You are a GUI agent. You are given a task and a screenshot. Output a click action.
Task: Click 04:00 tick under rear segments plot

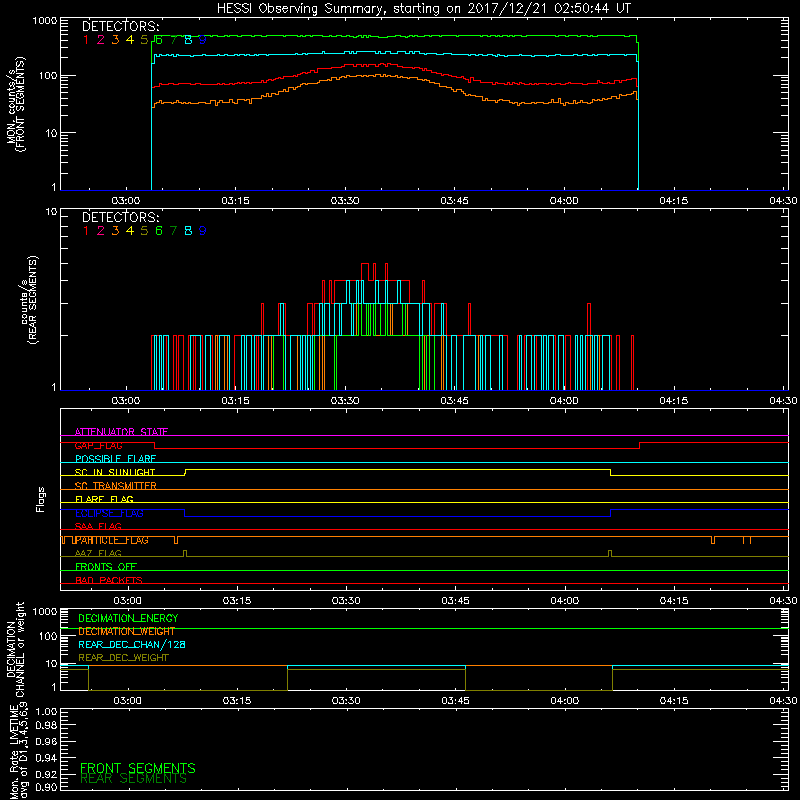pyautogui.click(x=564, y=401)
